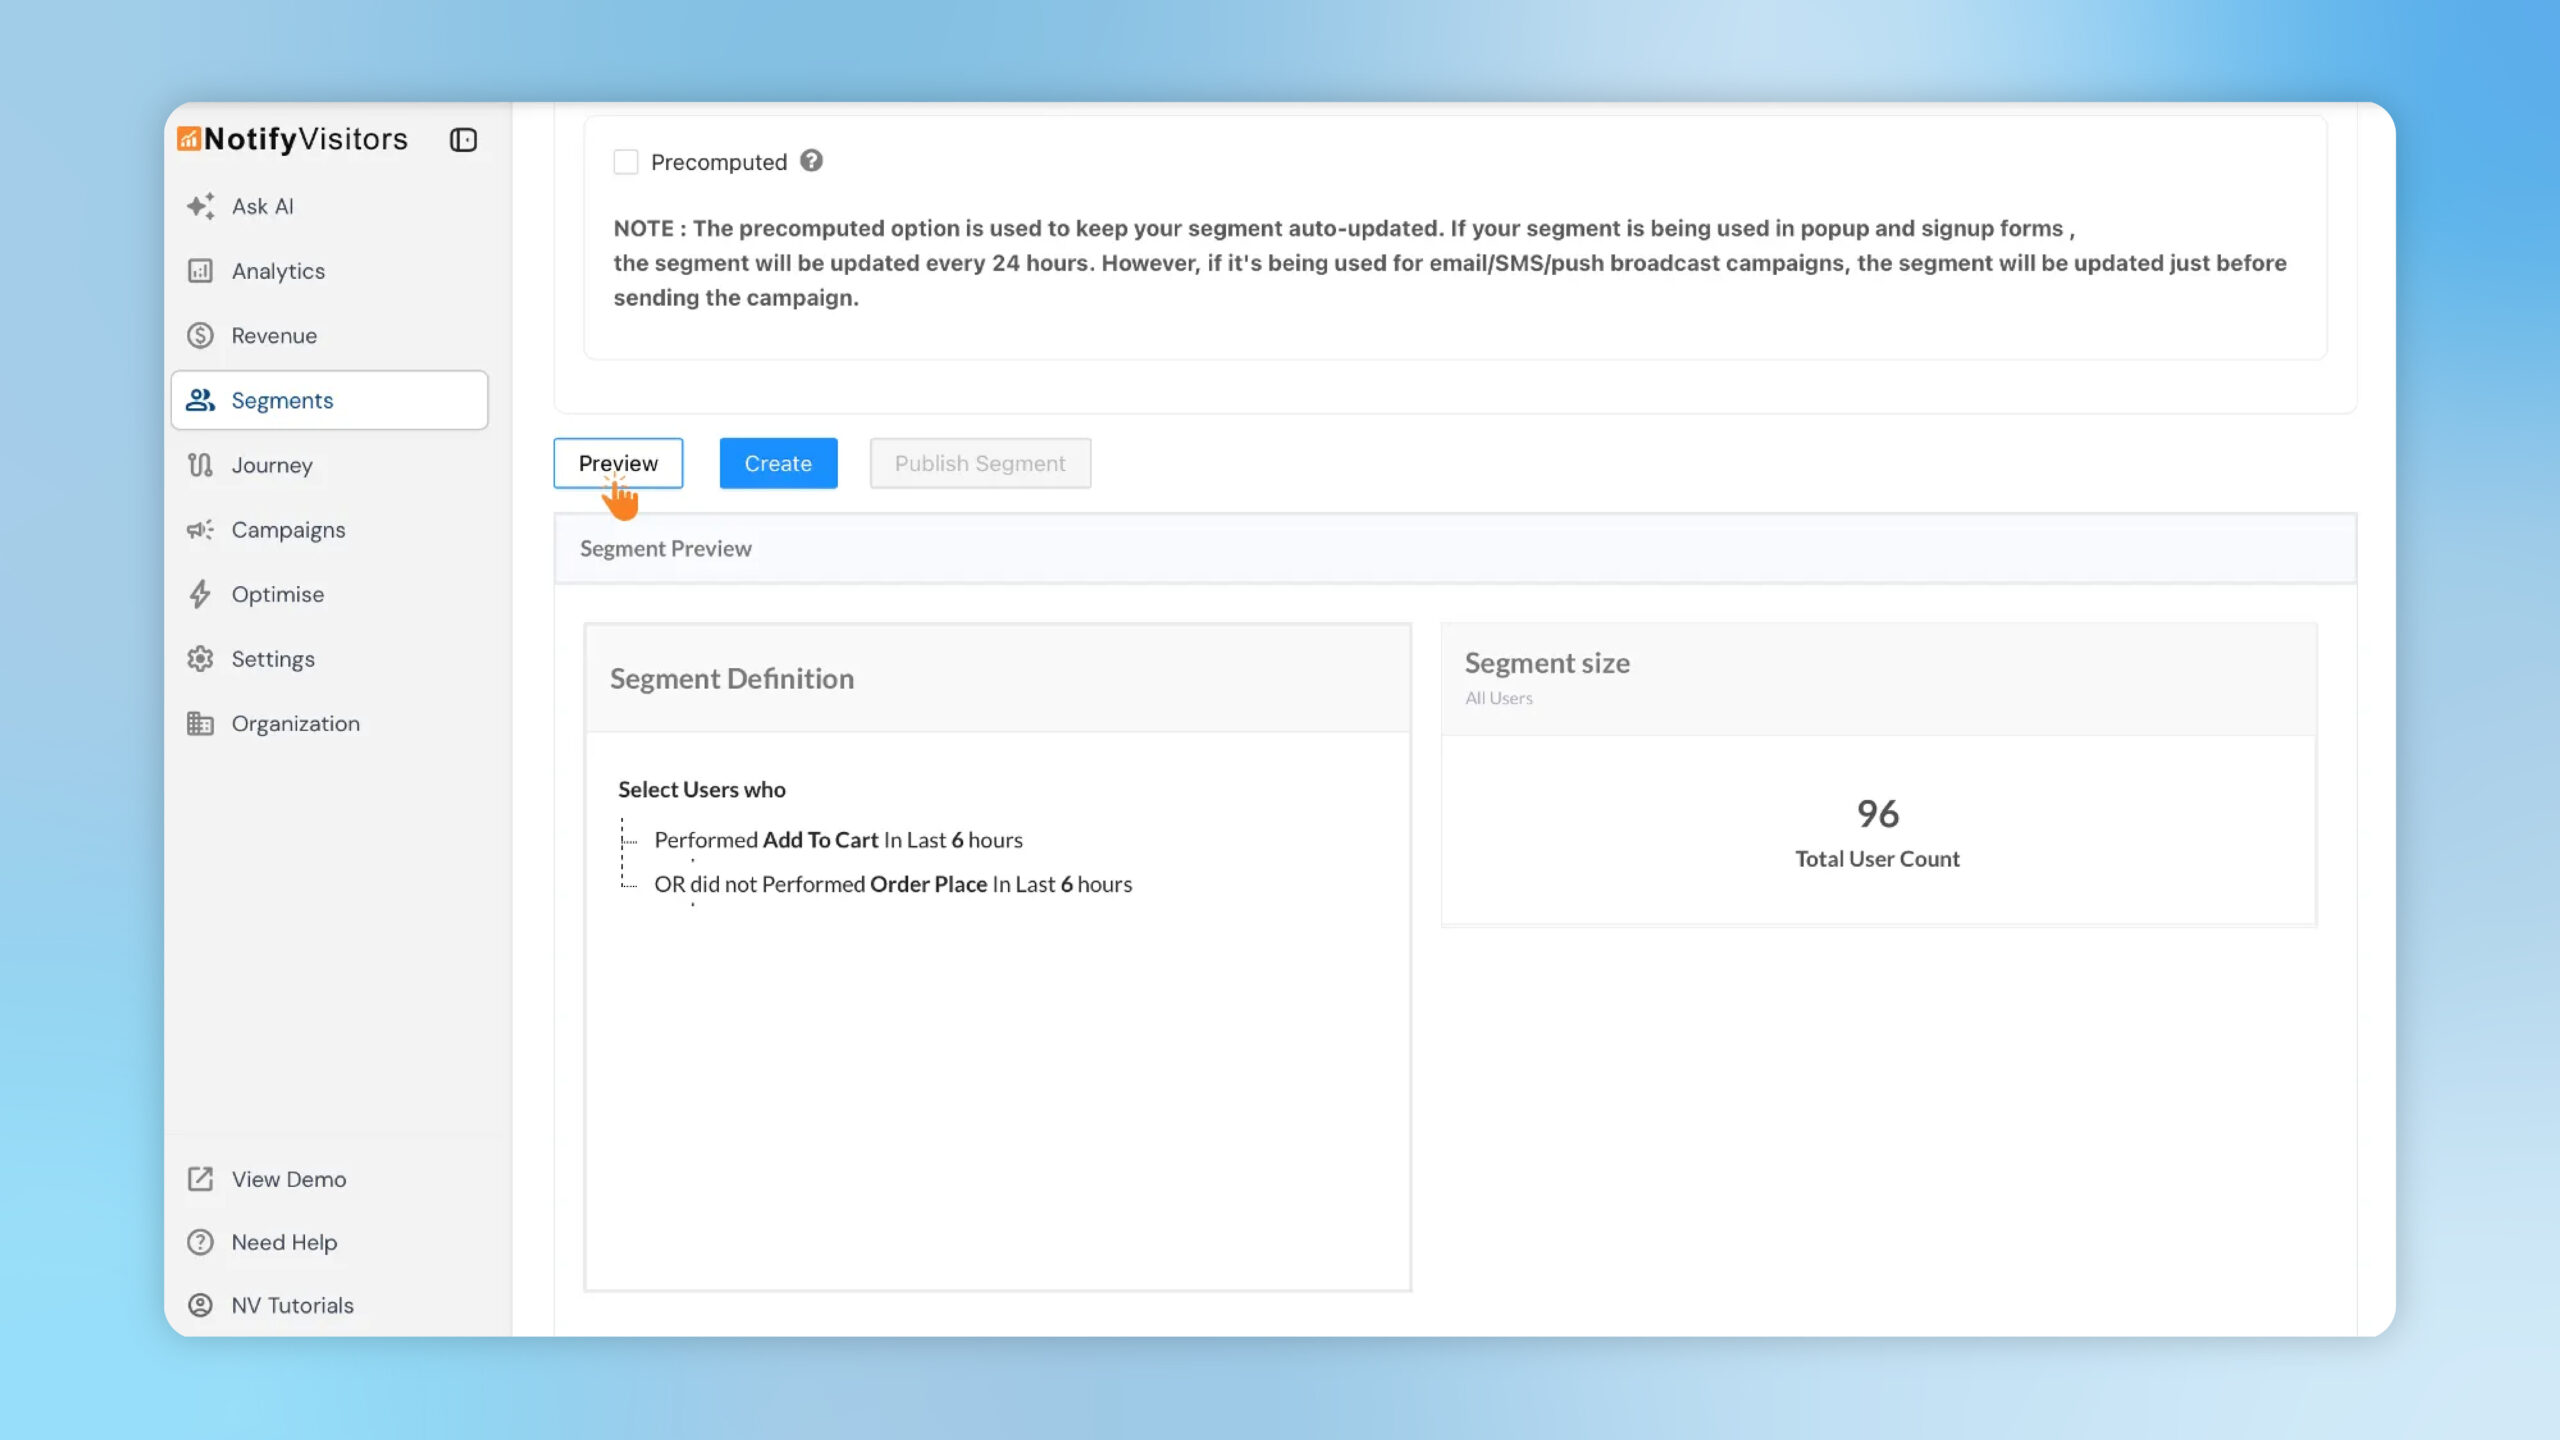Select the Ask AI sparkle icon

pos(200,206)
